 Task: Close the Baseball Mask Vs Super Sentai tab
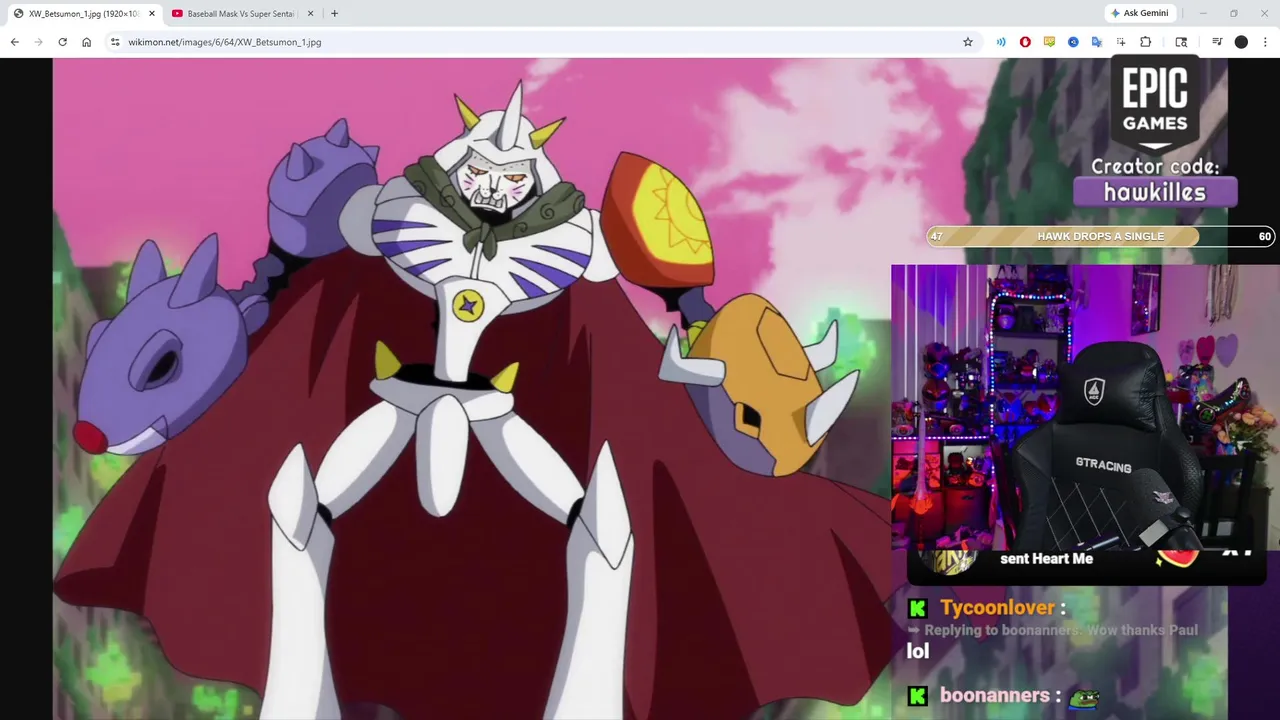click(310, 14)
